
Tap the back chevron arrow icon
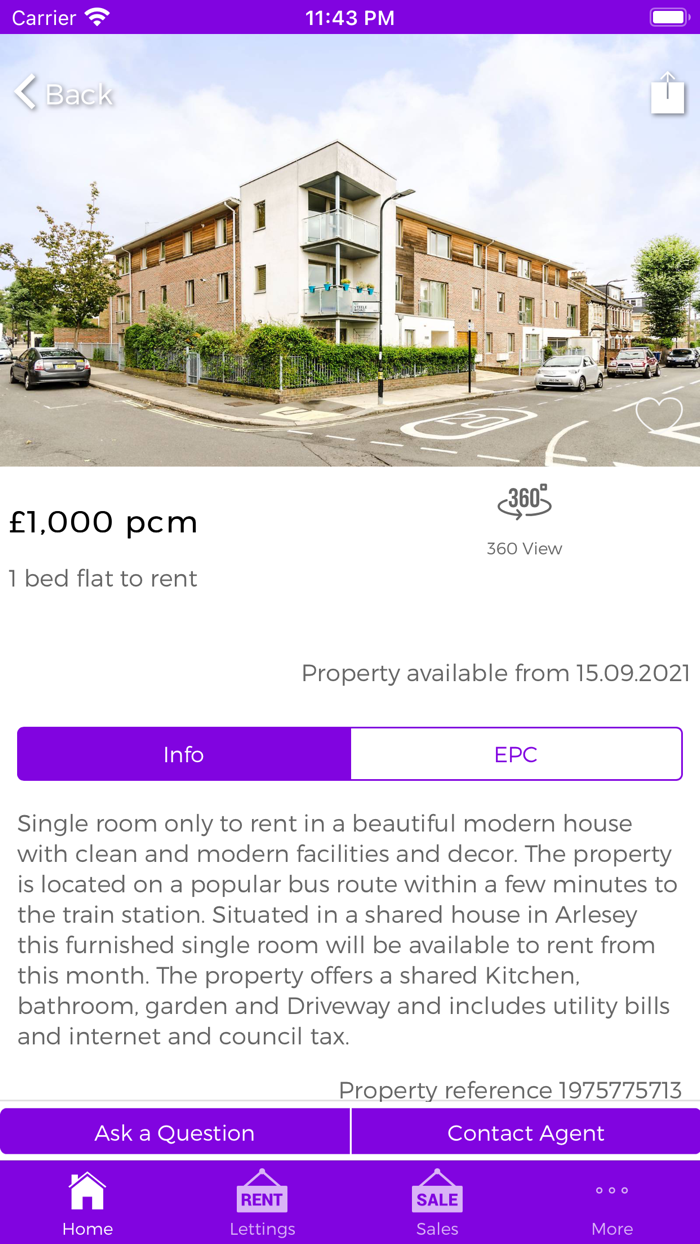(24, 92)
